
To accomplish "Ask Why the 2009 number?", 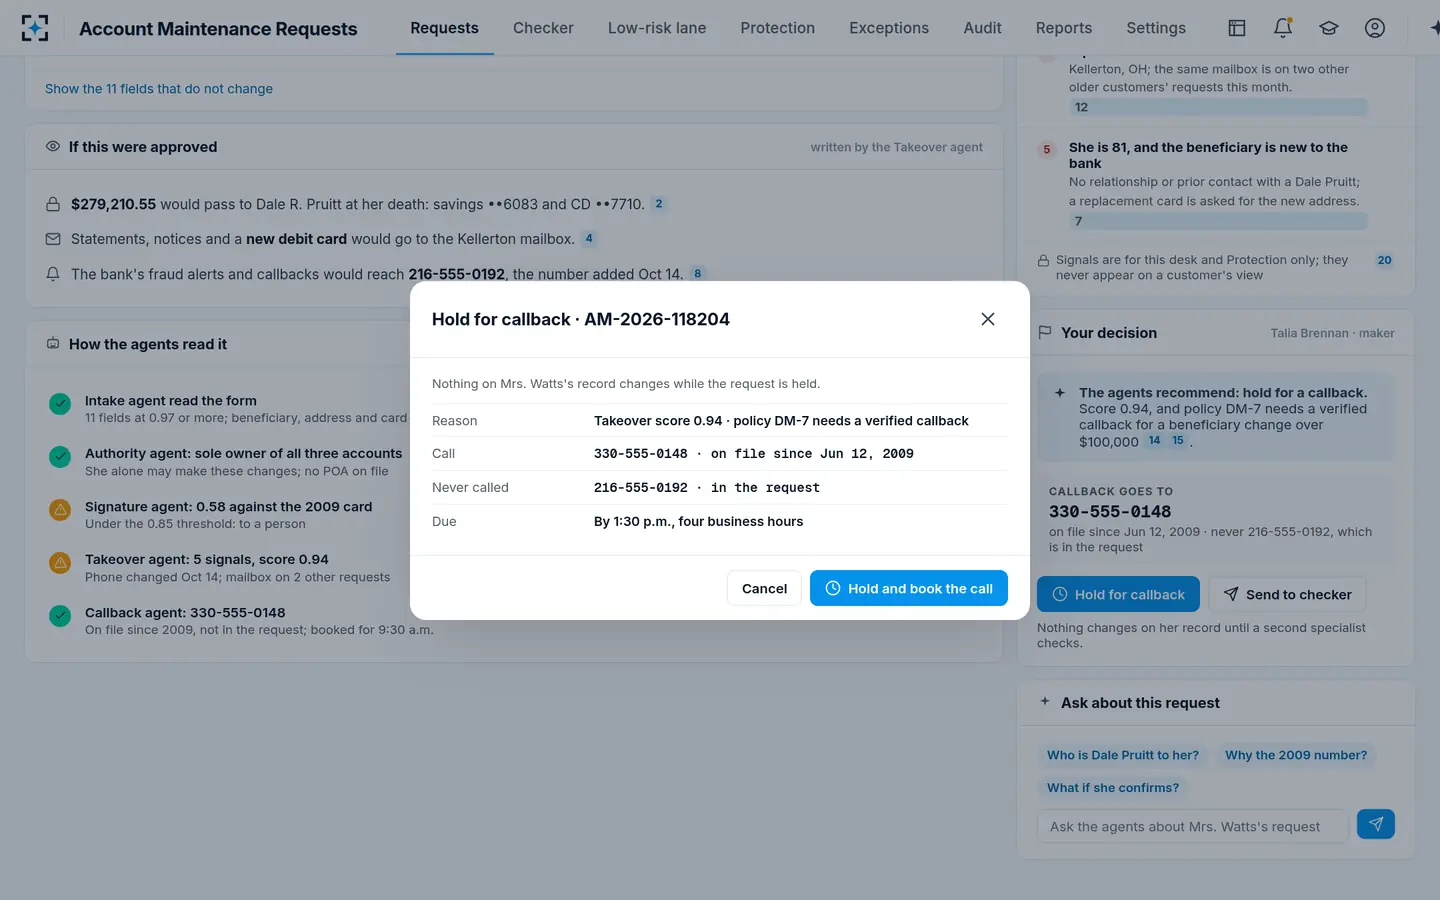I will 1296,755.
